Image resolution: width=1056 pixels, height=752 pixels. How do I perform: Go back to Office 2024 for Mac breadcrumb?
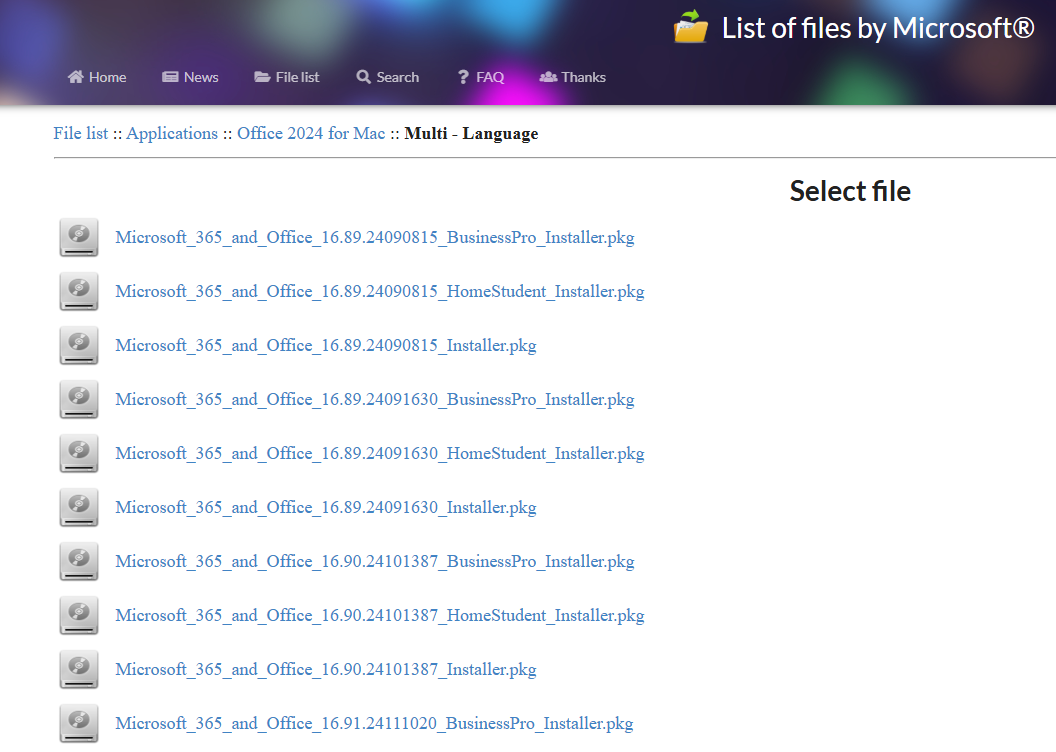click(311, 134)
